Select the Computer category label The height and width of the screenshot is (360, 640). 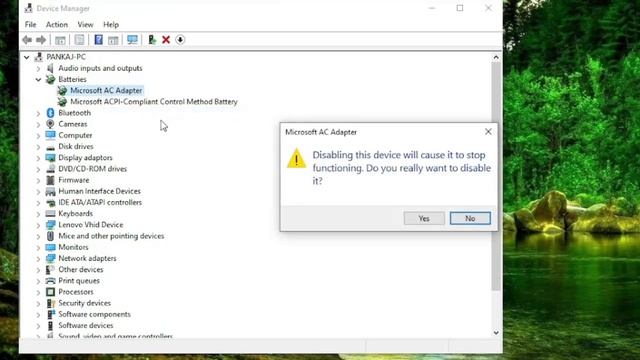pyautogui.click(x=75, y=135)
